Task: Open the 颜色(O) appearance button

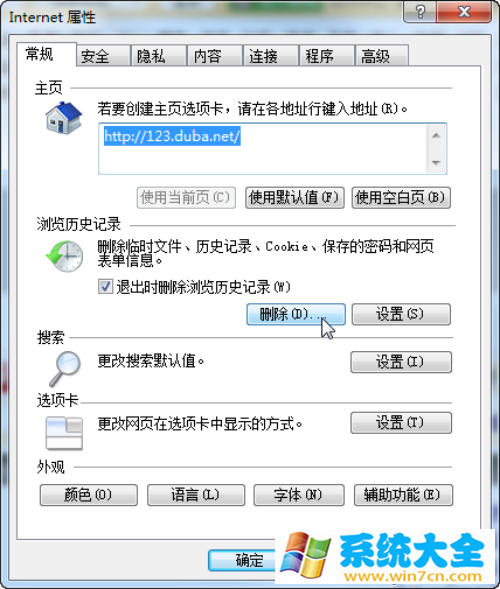Action: click(88, 495)
